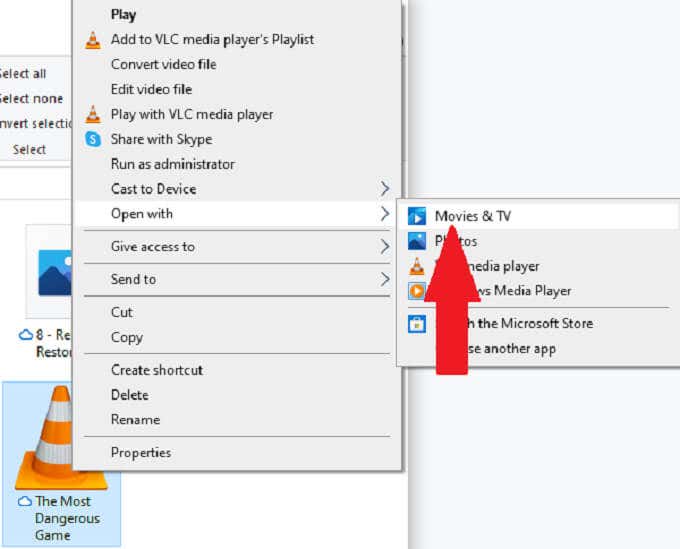680x549 pixels.
Task: Choose Rename from the context menu
Action: click(238, 420)
